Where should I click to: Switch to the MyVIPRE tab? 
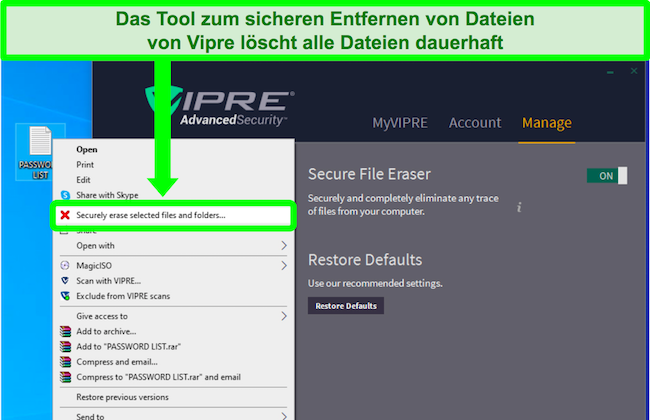click(x=400, y=123)
